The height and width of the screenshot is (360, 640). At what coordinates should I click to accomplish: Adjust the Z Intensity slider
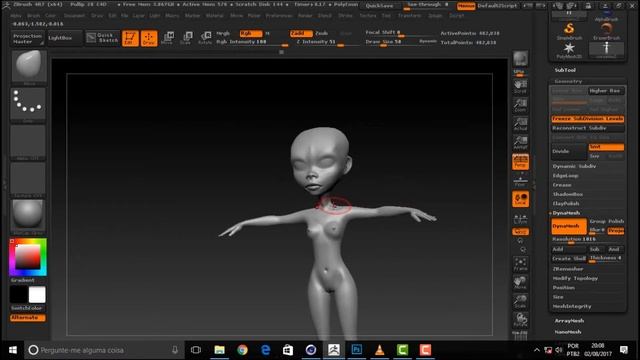click(x=326, y=42)
